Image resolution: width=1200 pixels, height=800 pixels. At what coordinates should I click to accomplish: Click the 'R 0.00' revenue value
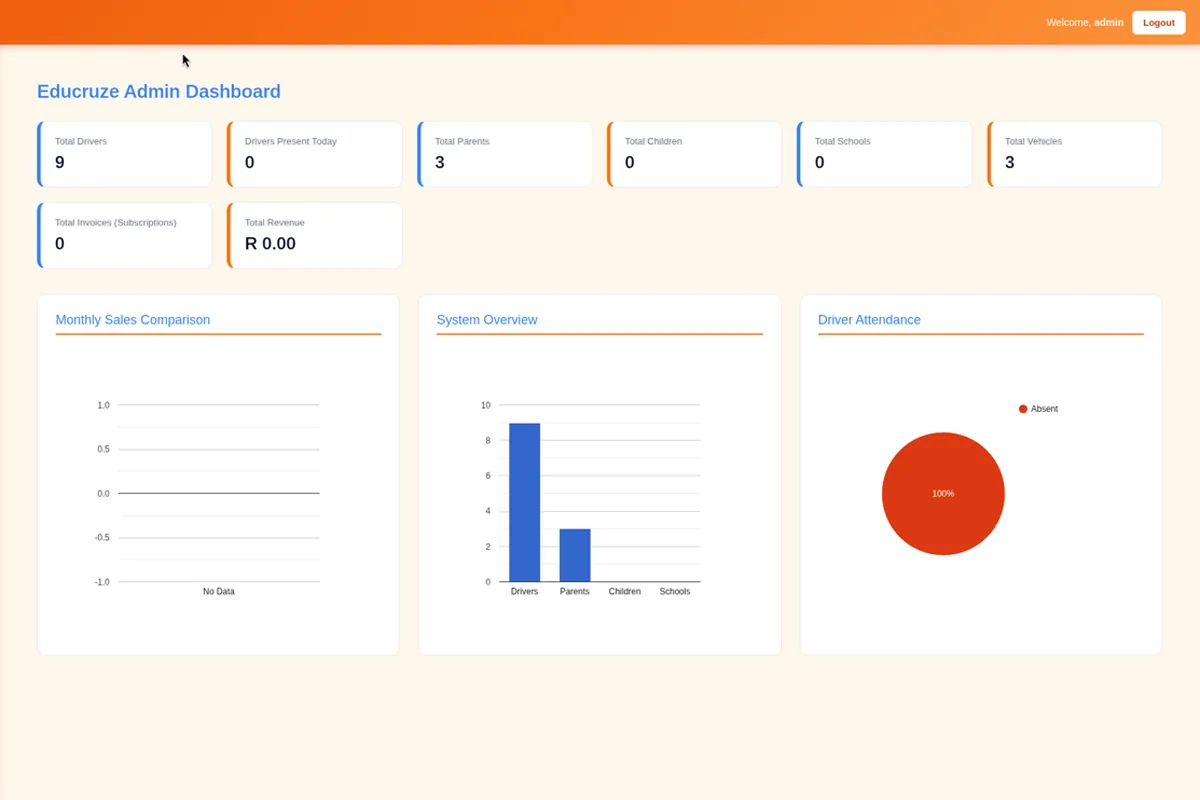point(270,243)
